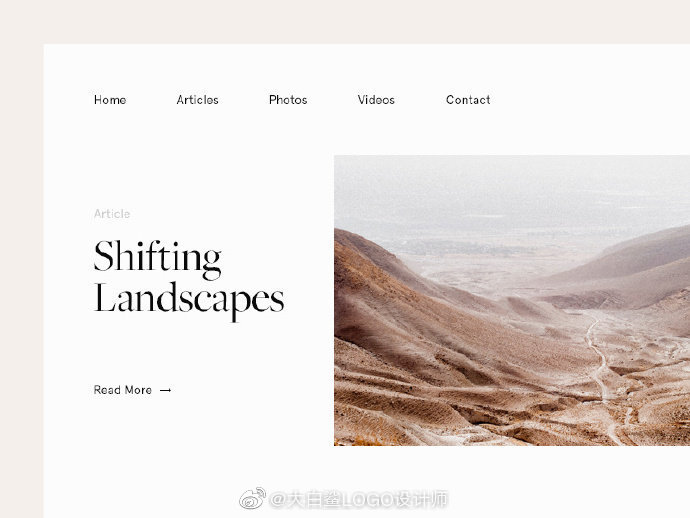Click the grey Article category label
The height and width of the screenshot is (518, 690).
pyautogui.click(x=112, y=214)
